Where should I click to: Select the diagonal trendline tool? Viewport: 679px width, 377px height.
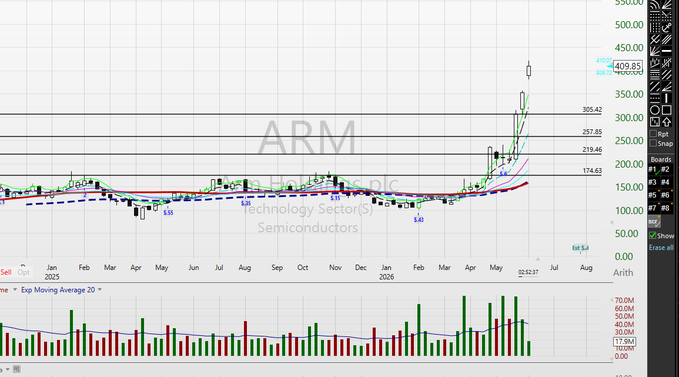coord(654,87)
